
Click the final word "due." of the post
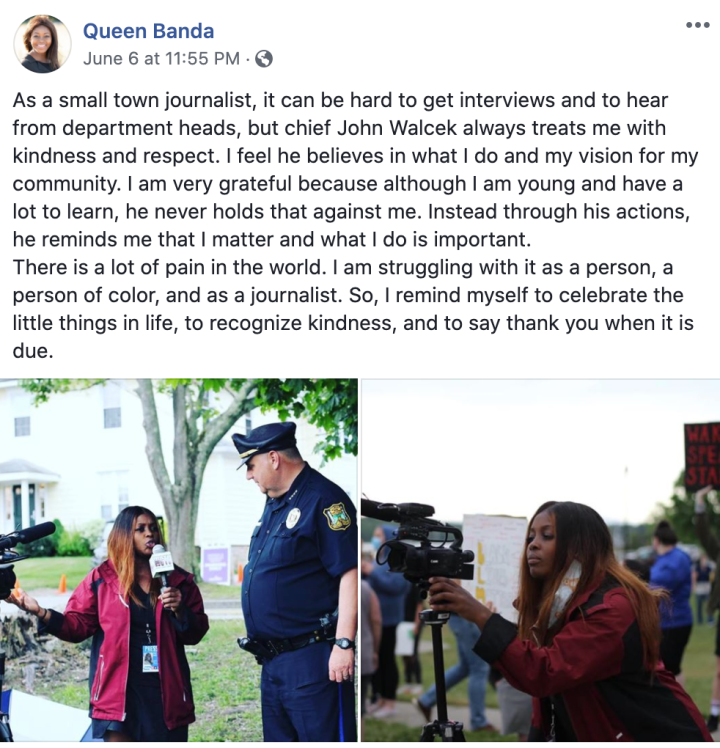[x=33, y=351]
